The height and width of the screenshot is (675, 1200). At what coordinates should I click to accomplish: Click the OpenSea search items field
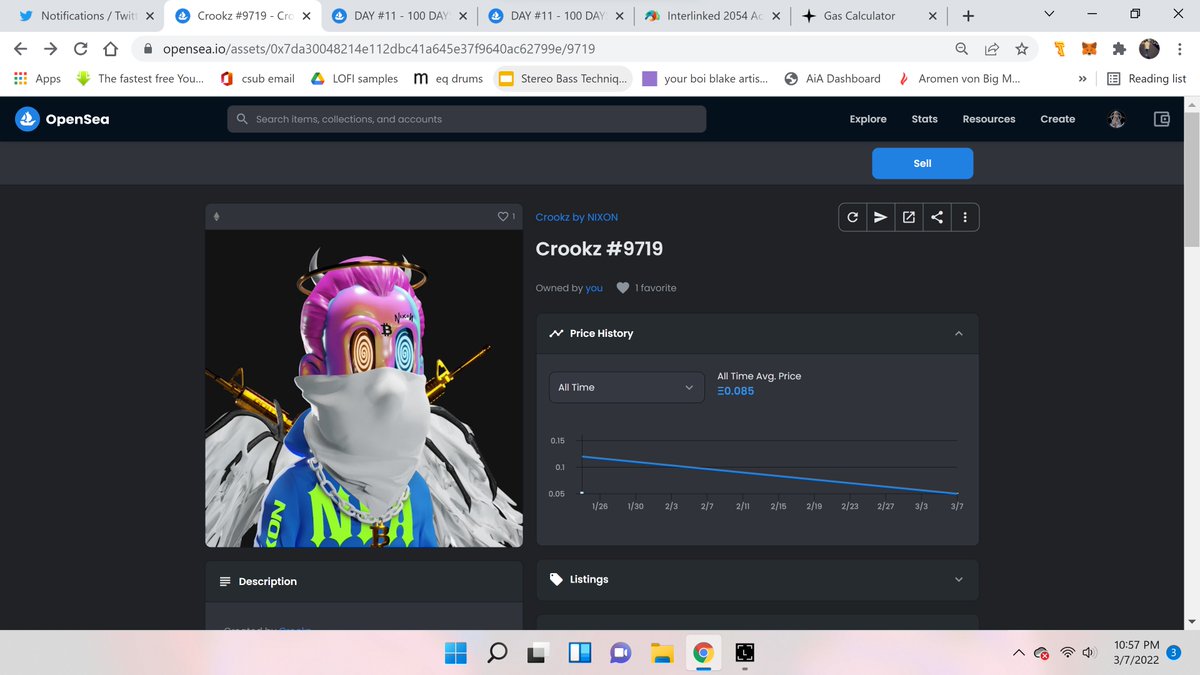coord(466,119)
